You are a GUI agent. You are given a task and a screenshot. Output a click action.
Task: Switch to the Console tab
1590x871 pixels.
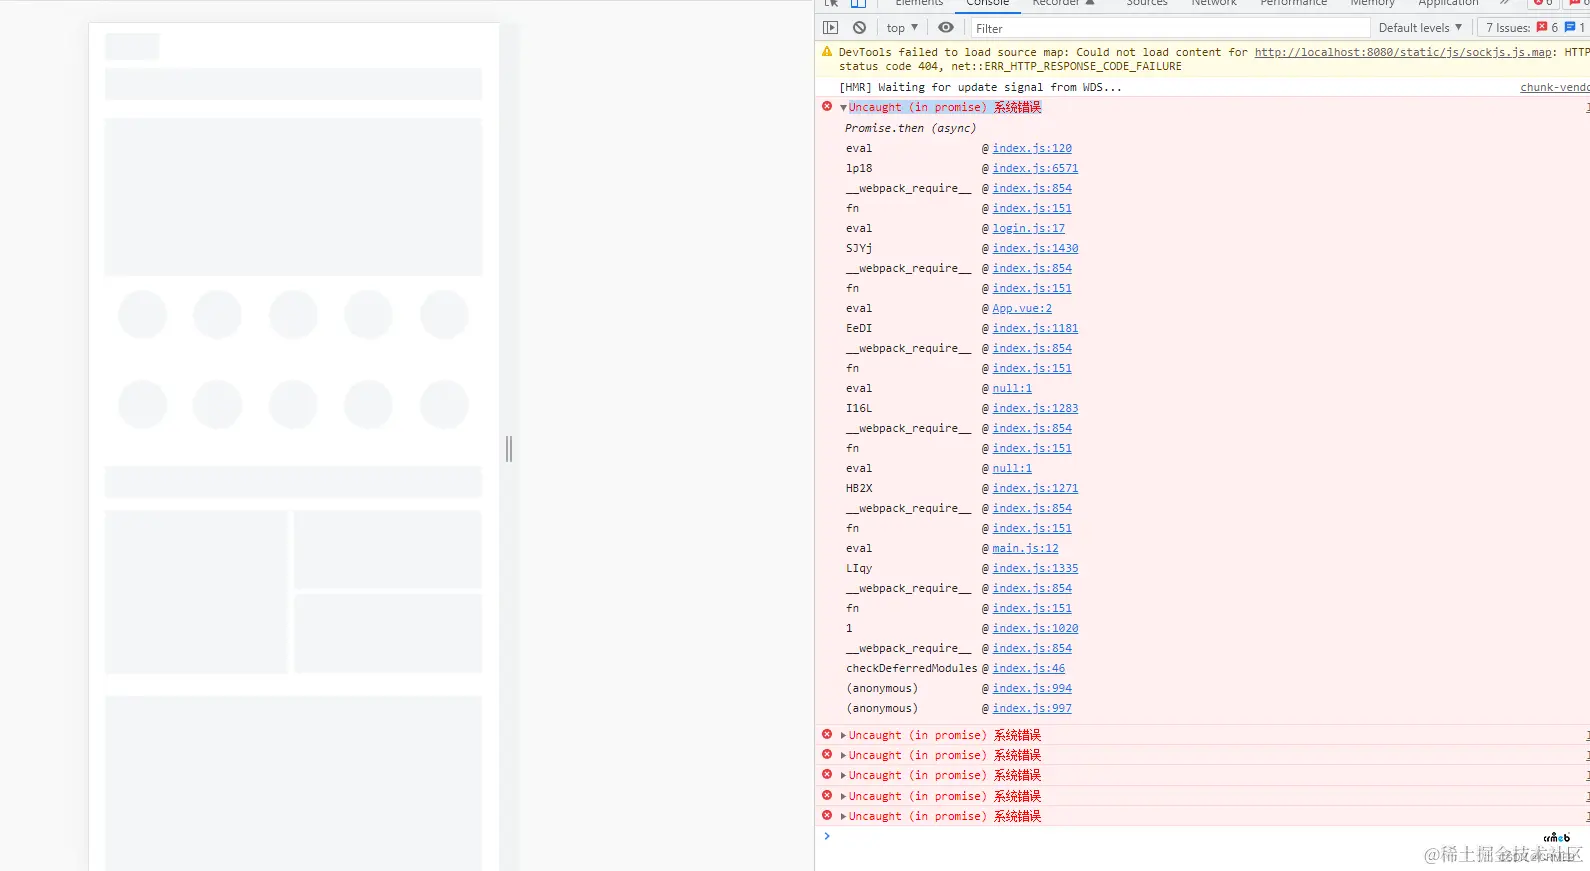[988, 3]
